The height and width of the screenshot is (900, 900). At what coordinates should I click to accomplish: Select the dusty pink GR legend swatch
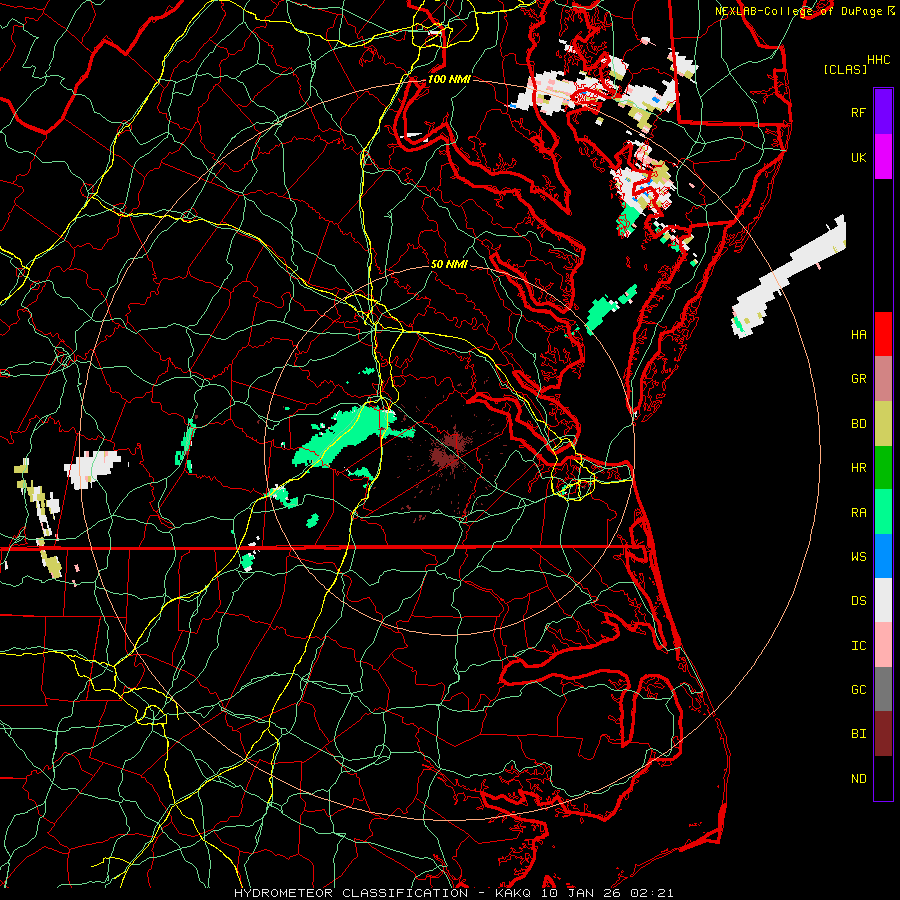pyautogui.click(x=883, y=379)
